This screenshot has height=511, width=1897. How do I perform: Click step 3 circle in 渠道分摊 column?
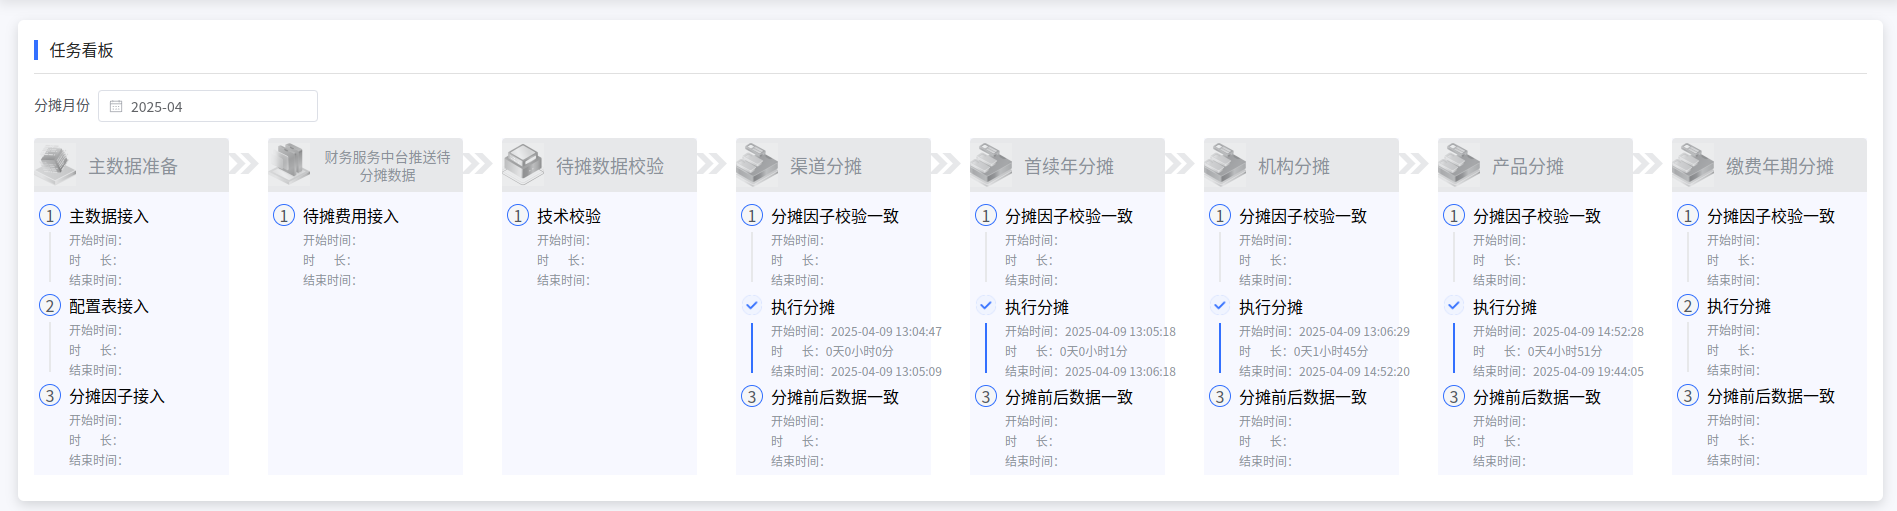(752, 396)
